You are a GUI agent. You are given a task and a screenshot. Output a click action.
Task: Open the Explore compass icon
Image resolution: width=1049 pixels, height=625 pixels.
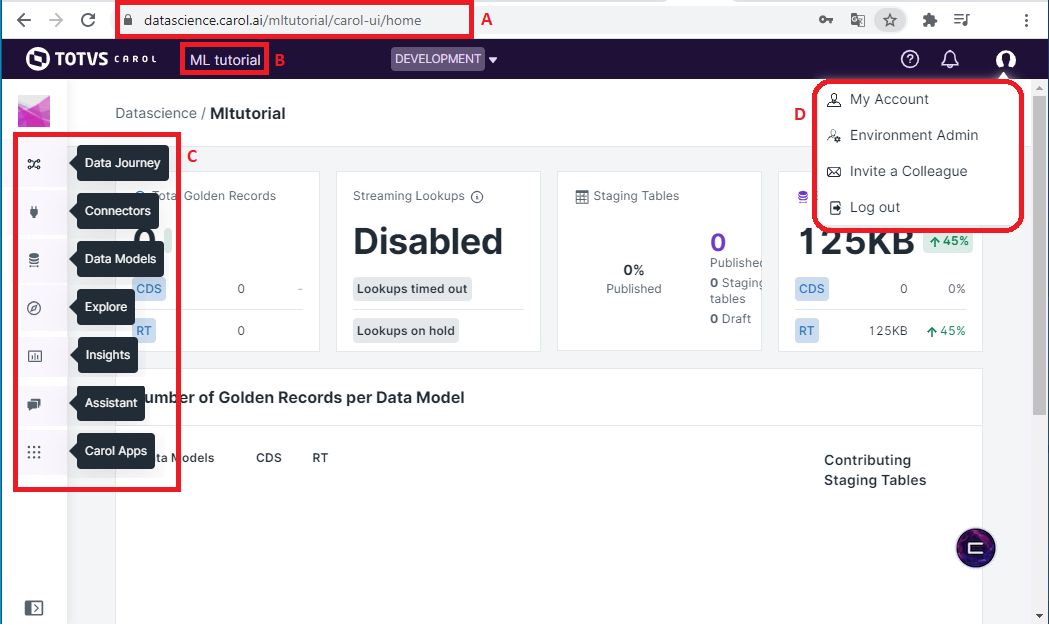click(x=34, y=308)
